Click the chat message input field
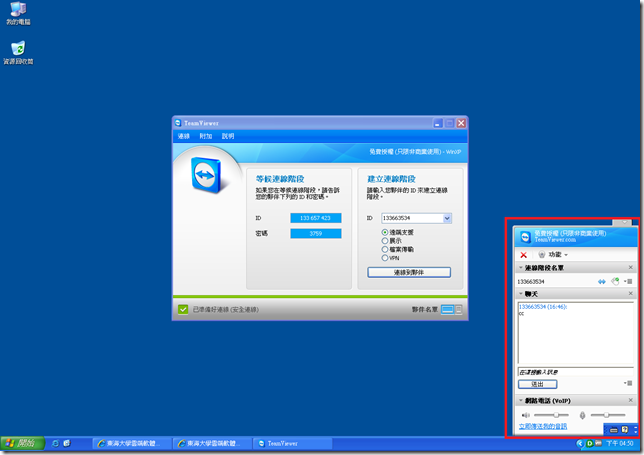The image size is (644, 455). click(576, 372)
